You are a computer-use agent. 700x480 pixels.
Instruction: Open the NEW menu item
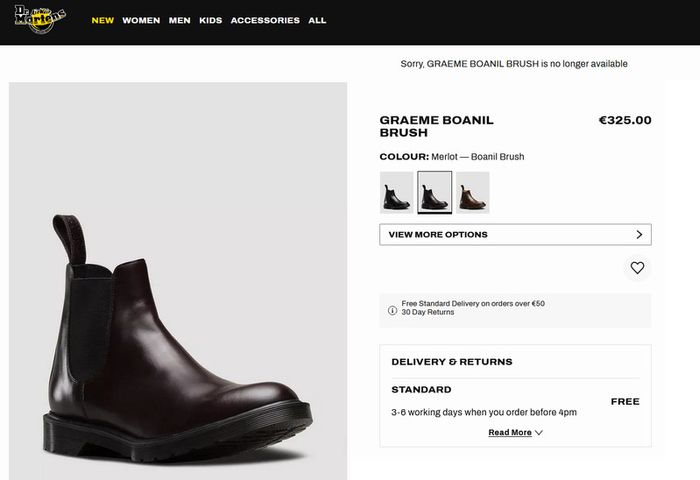point(103,20)
